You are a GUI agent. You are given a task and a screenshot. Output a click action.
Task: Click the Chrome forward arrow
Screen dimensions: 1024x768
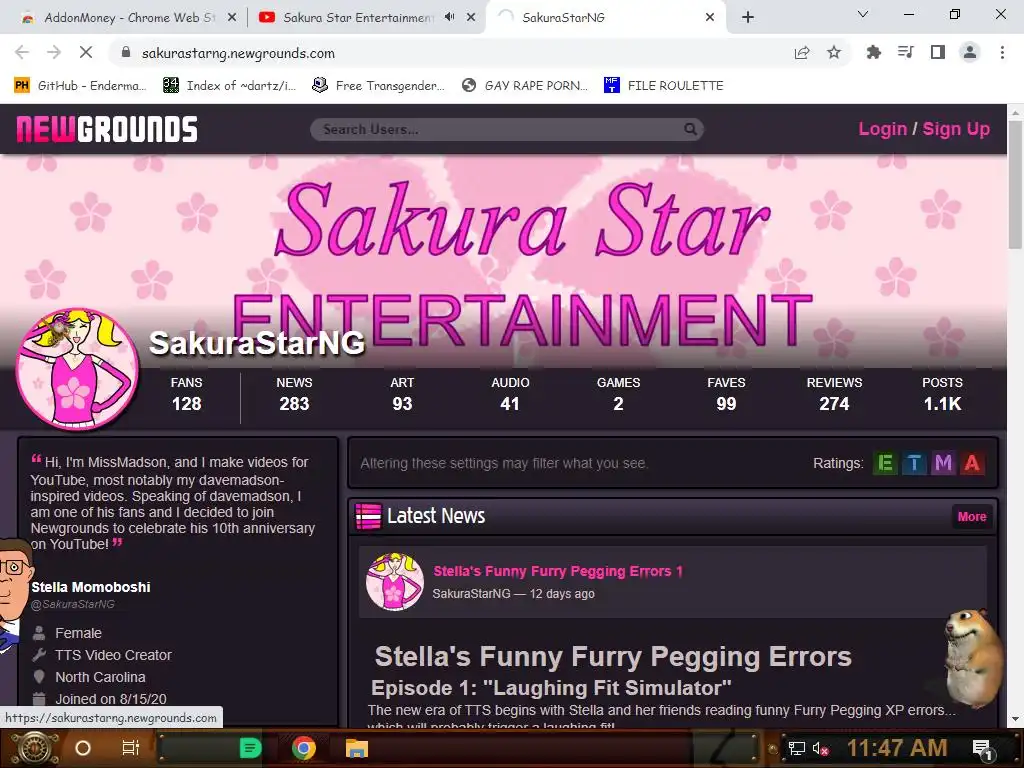[x=54, y=53]
